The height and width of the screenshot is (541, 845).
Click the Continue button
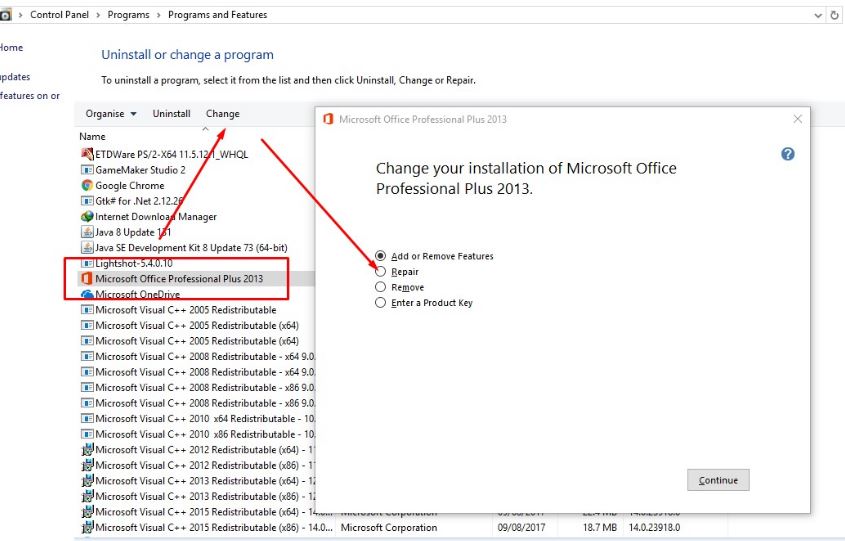[718, 480]
